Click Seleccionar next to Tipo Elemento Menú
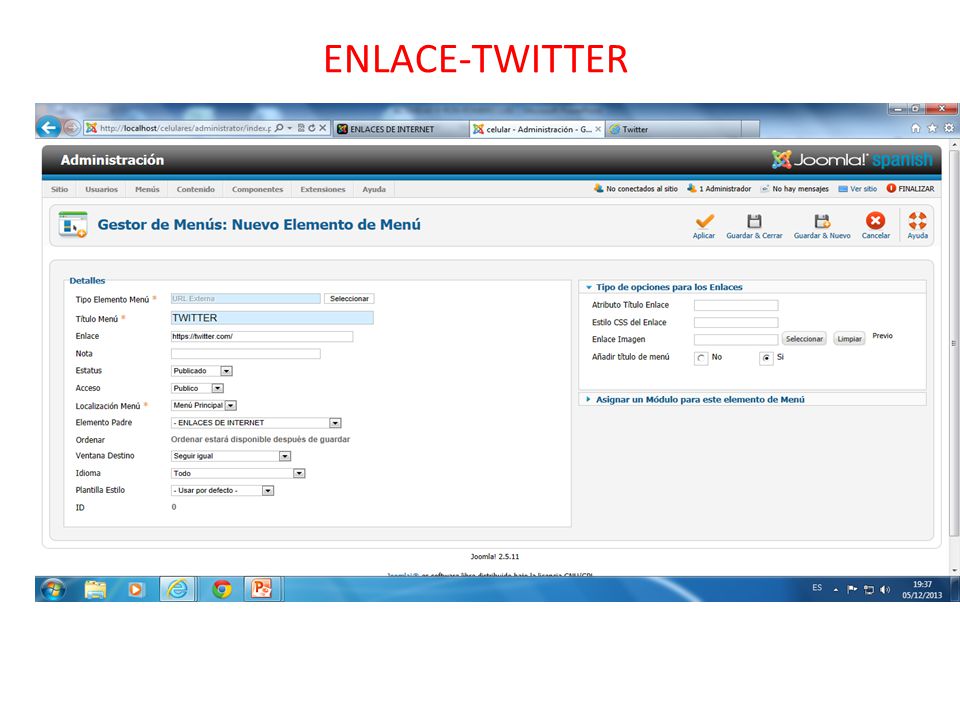The width and height of the screenshot is (960, 720). (349, 299)
